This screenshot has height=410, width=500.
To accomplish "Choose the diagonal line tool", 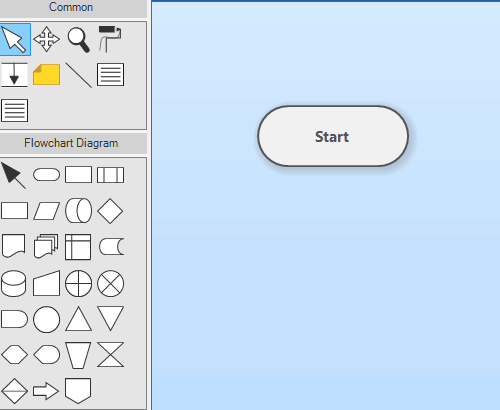I will coord(79,75).
